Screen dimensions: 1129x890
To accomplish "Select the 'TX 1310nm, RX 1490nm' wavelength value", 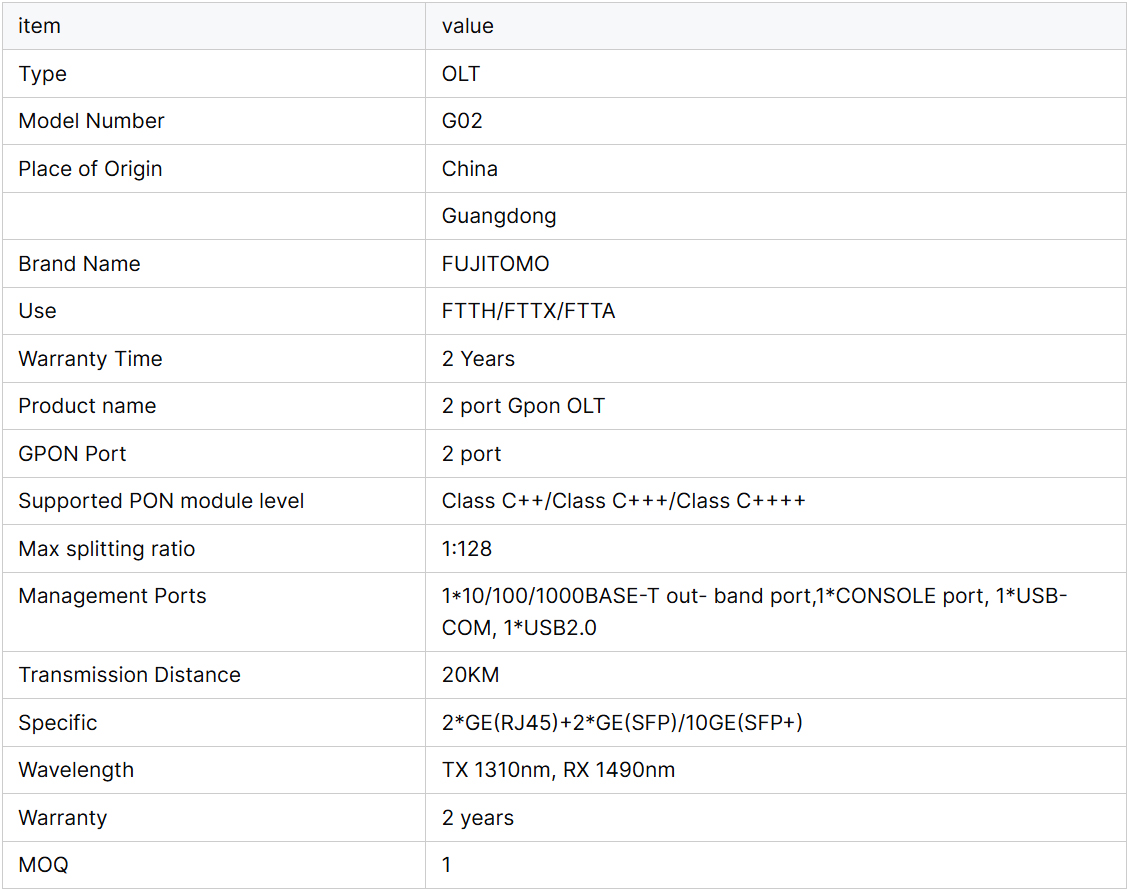I will tap(558, 770).
